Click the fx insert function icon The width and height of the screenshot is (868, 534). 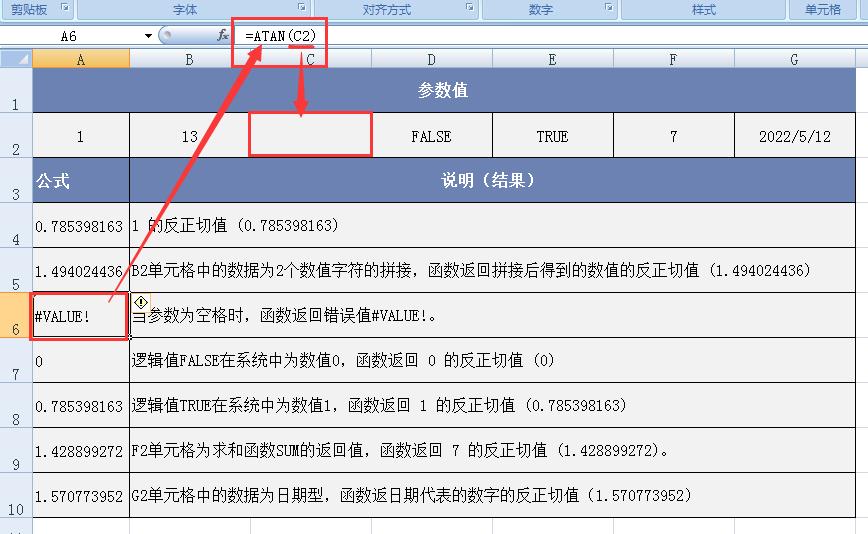(223, 35)
